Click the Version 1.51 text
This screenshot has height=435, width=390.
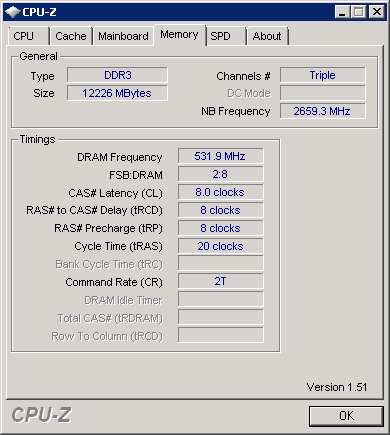click(x=337, y=387)
